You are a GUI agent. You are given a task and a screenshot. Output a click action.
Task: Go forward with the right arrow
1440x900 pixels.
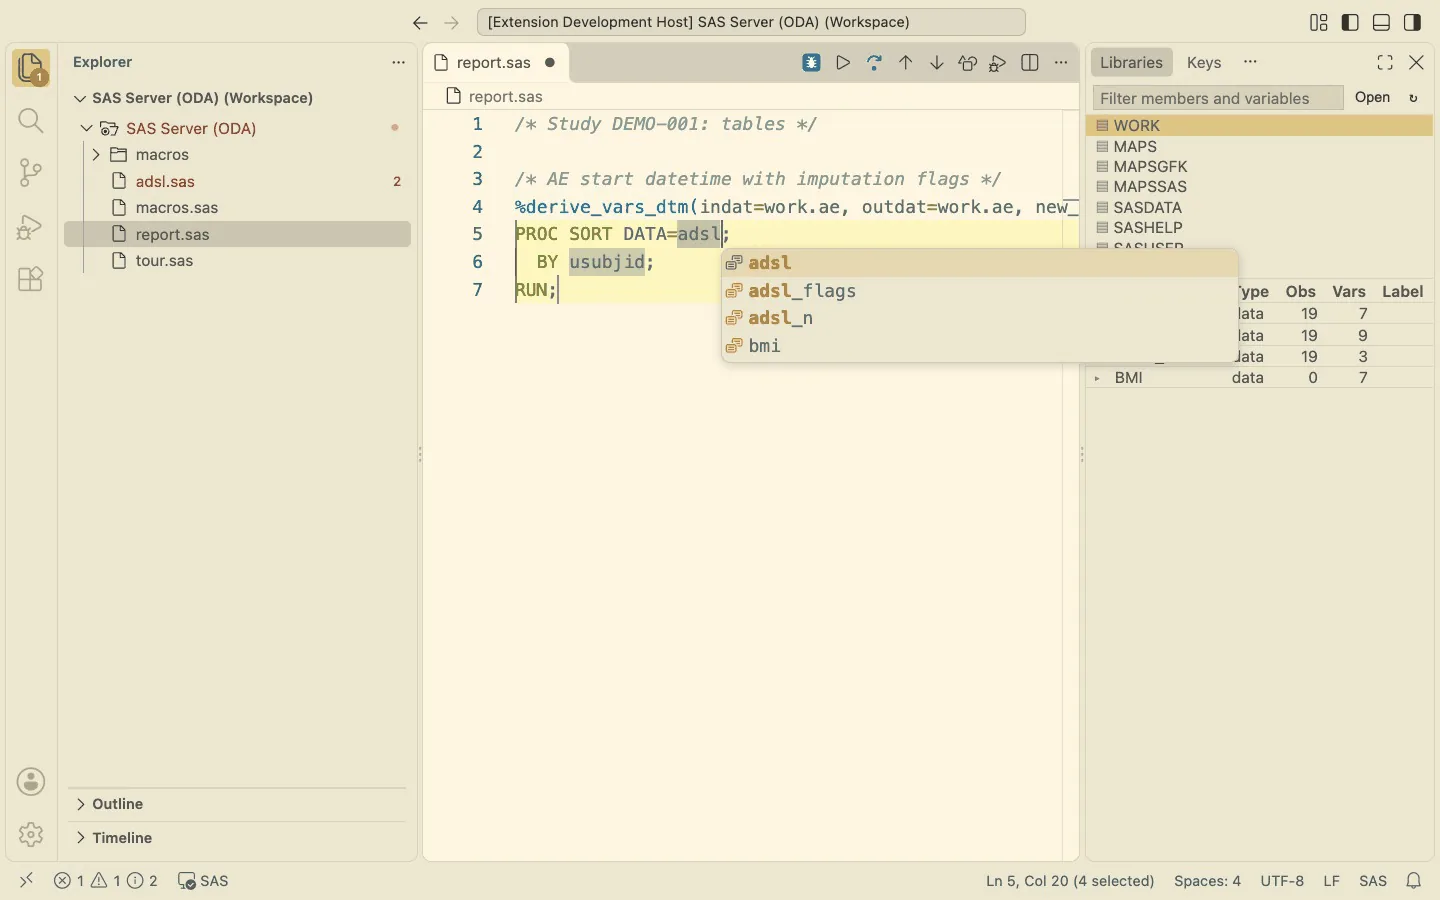[452, 23]
